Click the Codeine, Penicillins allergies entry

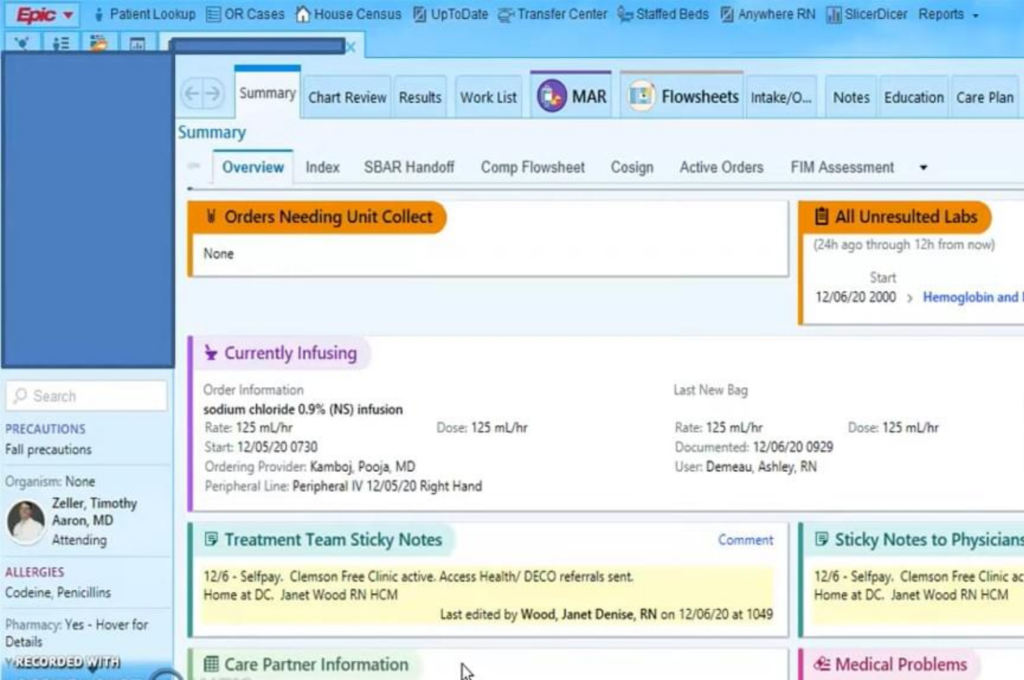coord(57,592)
